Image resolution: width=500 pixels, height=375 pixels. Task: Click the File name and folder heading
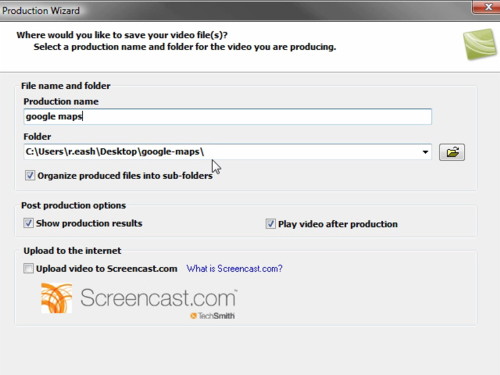pyautogui.click(x=66, y=86)
